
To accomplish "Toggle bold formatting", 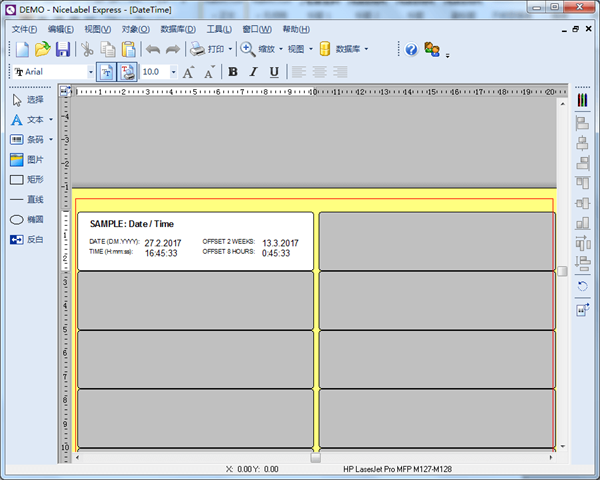I will click(x=233, y=72).
